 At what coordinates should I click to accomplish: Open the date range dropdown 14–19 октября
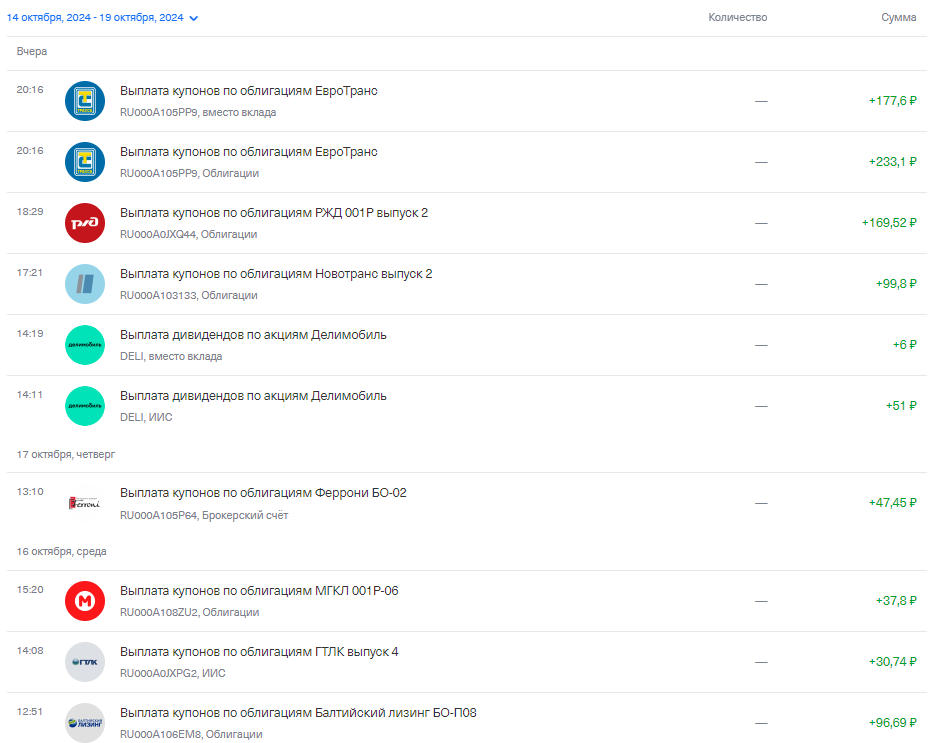102,18
